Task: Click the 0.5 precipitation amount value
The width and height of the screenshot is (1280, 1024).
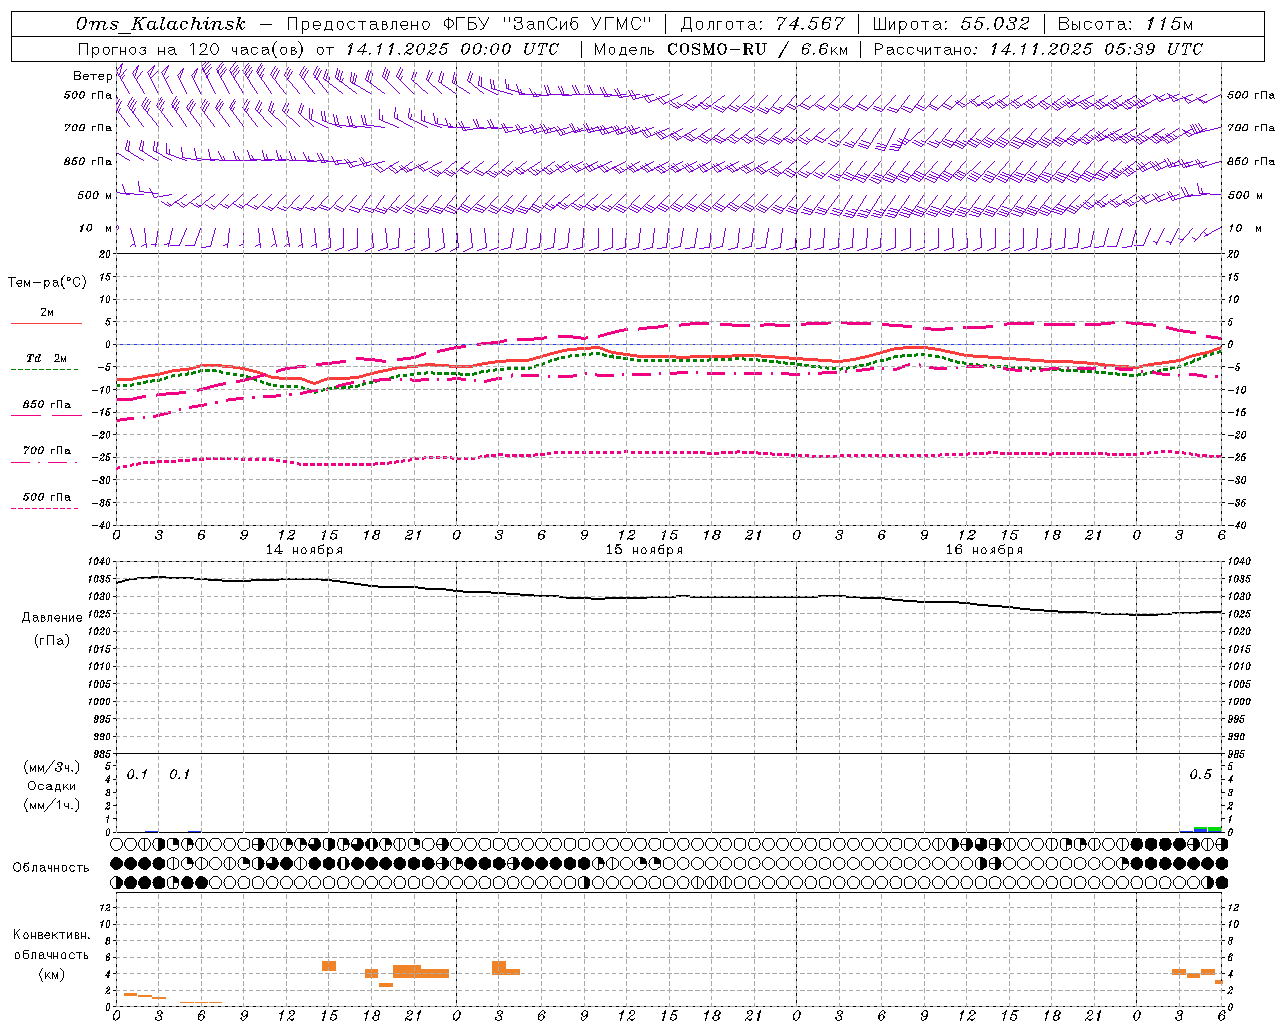Action: coord(1200,775)
